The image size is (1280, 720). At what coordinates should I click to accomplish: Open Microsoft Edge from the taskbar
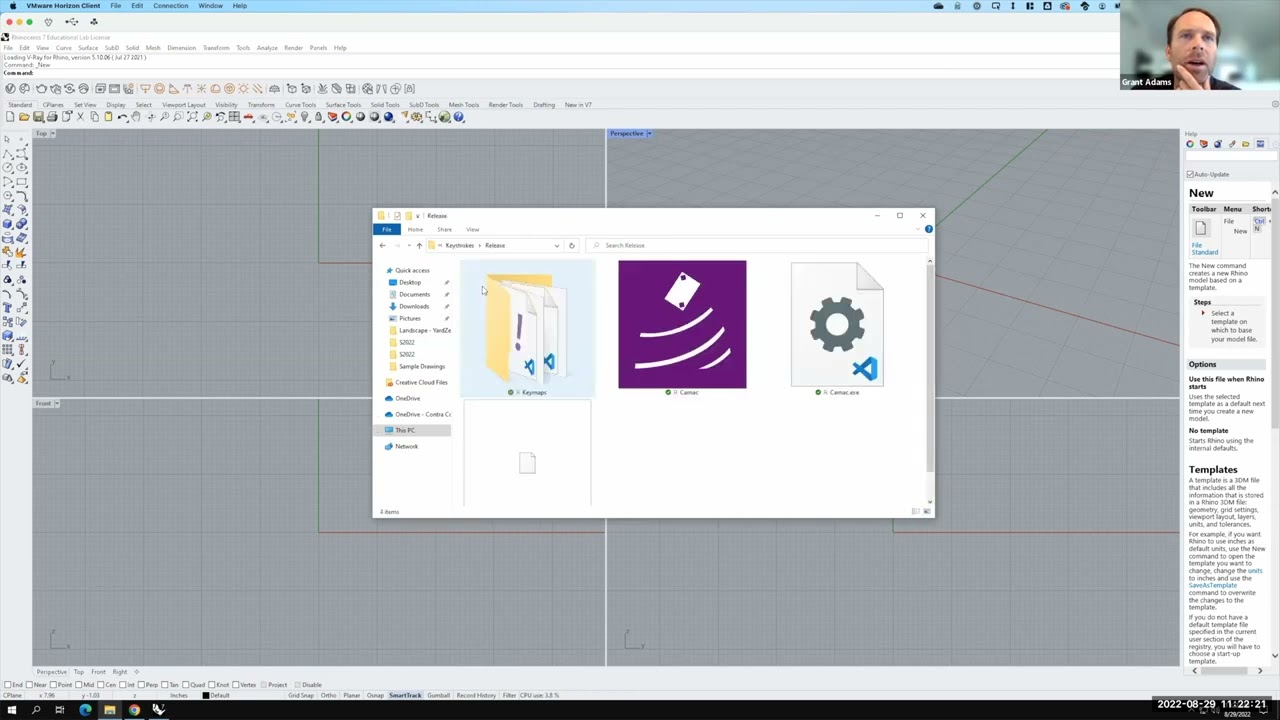coord(85,710)
